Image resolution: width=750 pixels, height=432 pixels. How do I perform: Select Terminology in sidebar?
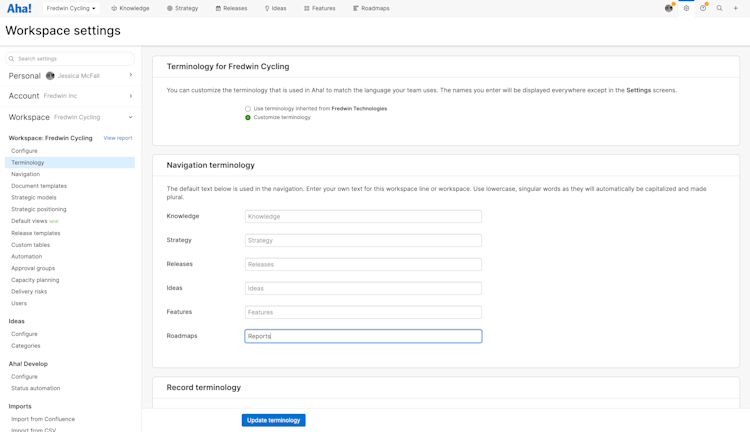click(x=70, y=163)
